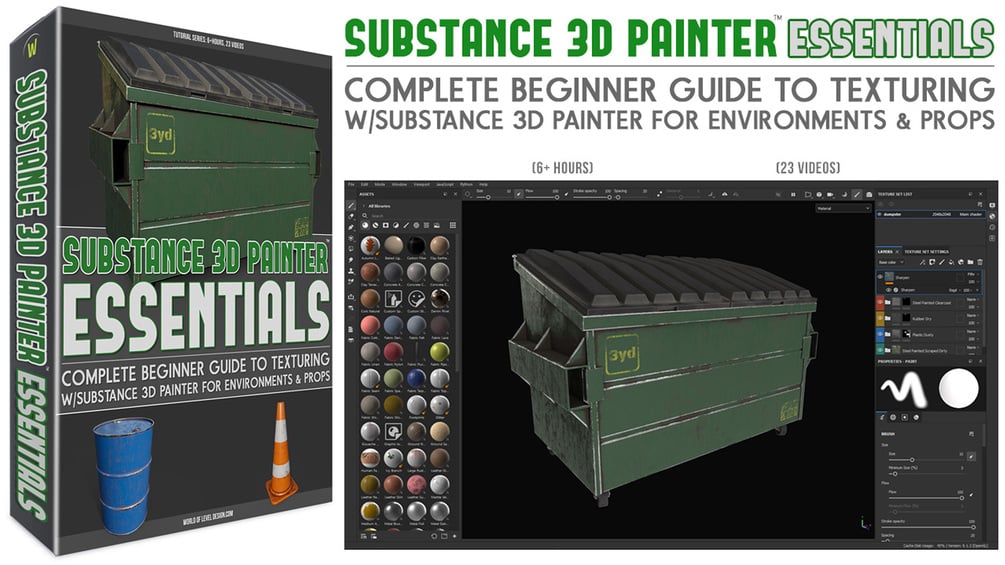Viewport: 1005px width, 565px height.
Task: Adjust the Stroke opacity slider in top toolbar
Action: 592,197
